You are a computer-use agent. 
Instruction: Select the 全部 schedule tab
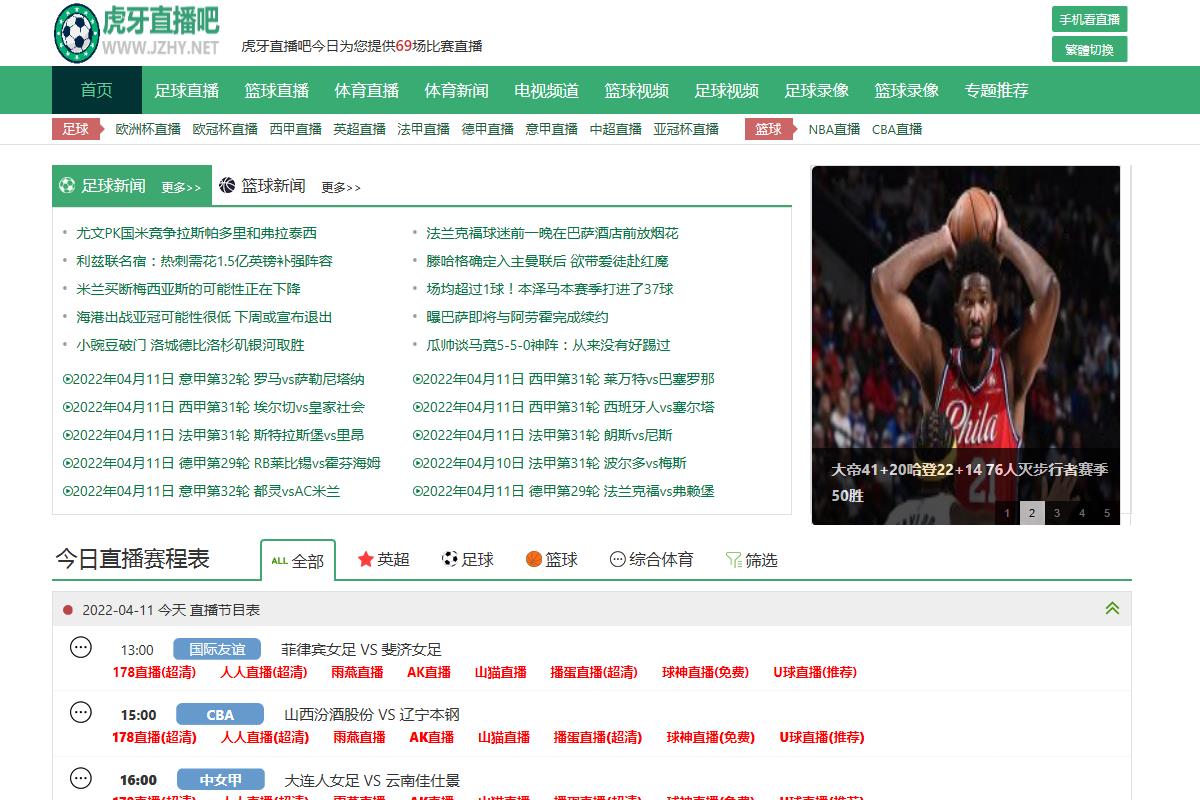coord(298,560)
